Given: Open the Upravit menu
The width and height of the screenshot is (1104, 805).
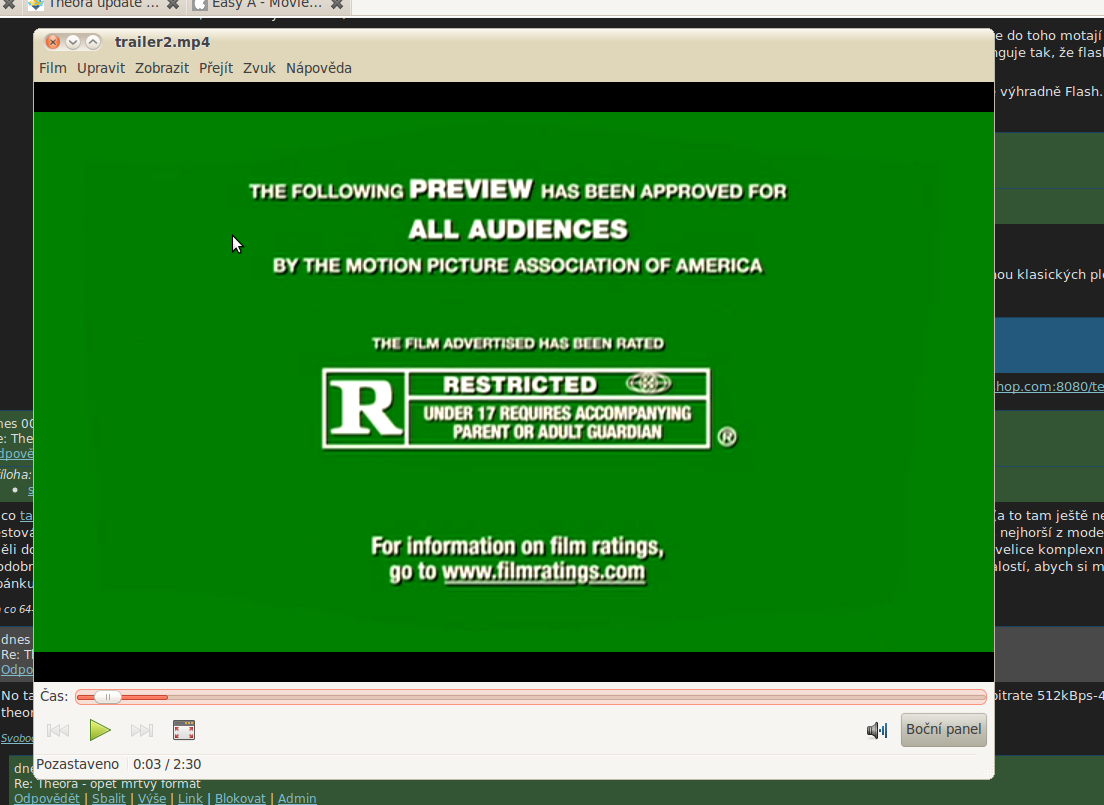Looking at the screenshot, I should point(101,68).
